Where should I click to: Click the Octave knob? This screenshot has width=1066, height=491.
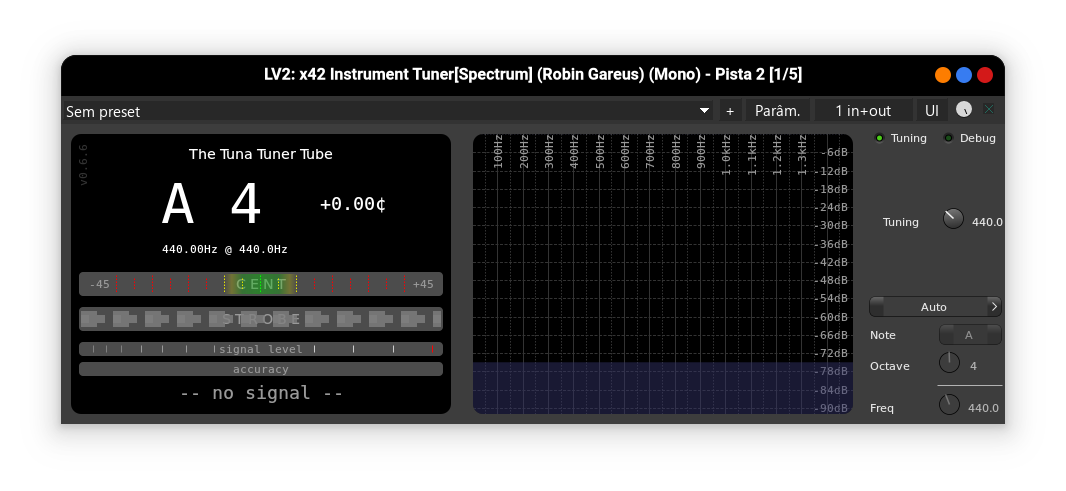[x=949, y=362]
